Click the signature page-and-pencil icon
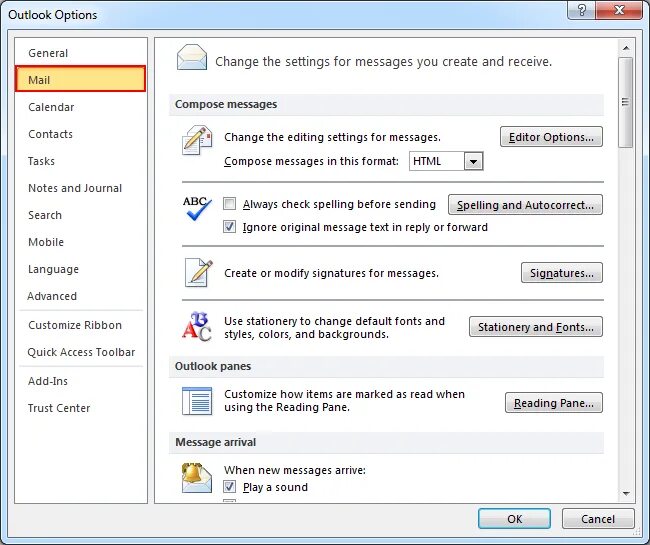 click(199, 272)
